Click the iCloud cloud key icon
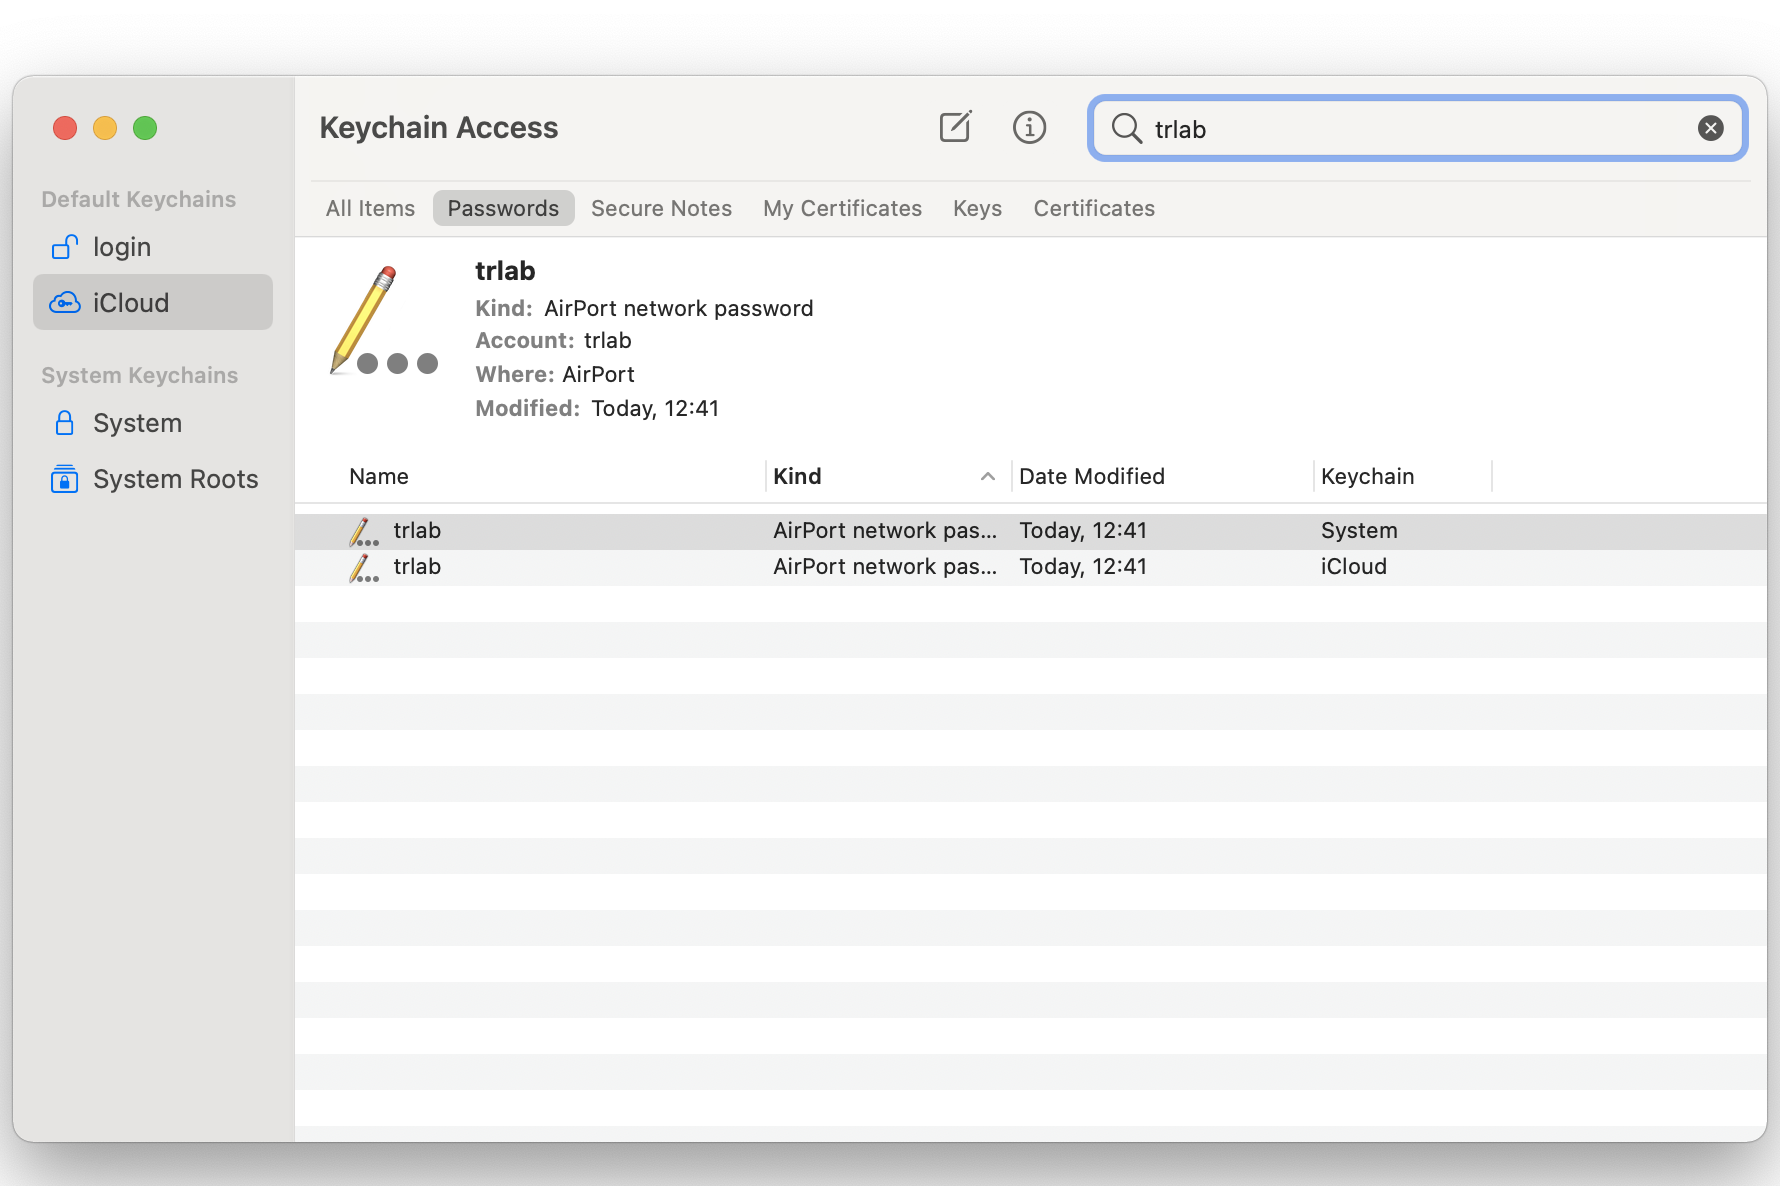This screenshot has width=1780, height=1186. click(65, 302)
